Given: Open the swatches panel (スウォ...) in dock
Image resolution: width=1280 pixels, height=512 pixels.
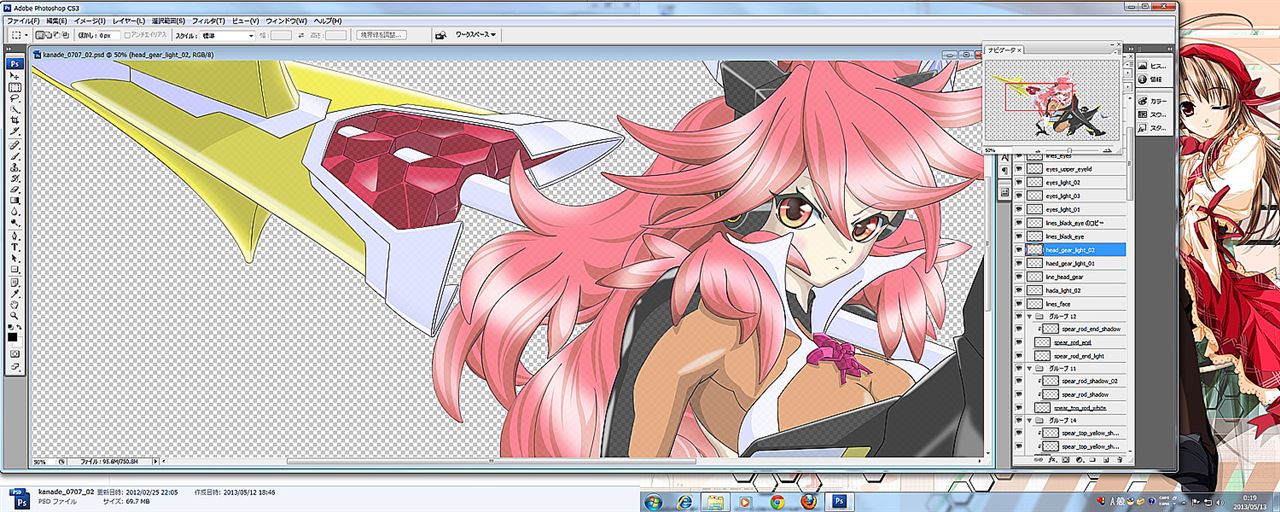Looking at the screenshot, I should click(x=1153, y=114).
